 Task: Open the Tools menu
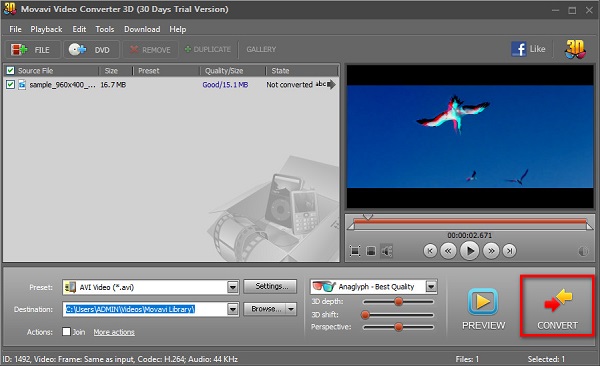coord(104,29)
